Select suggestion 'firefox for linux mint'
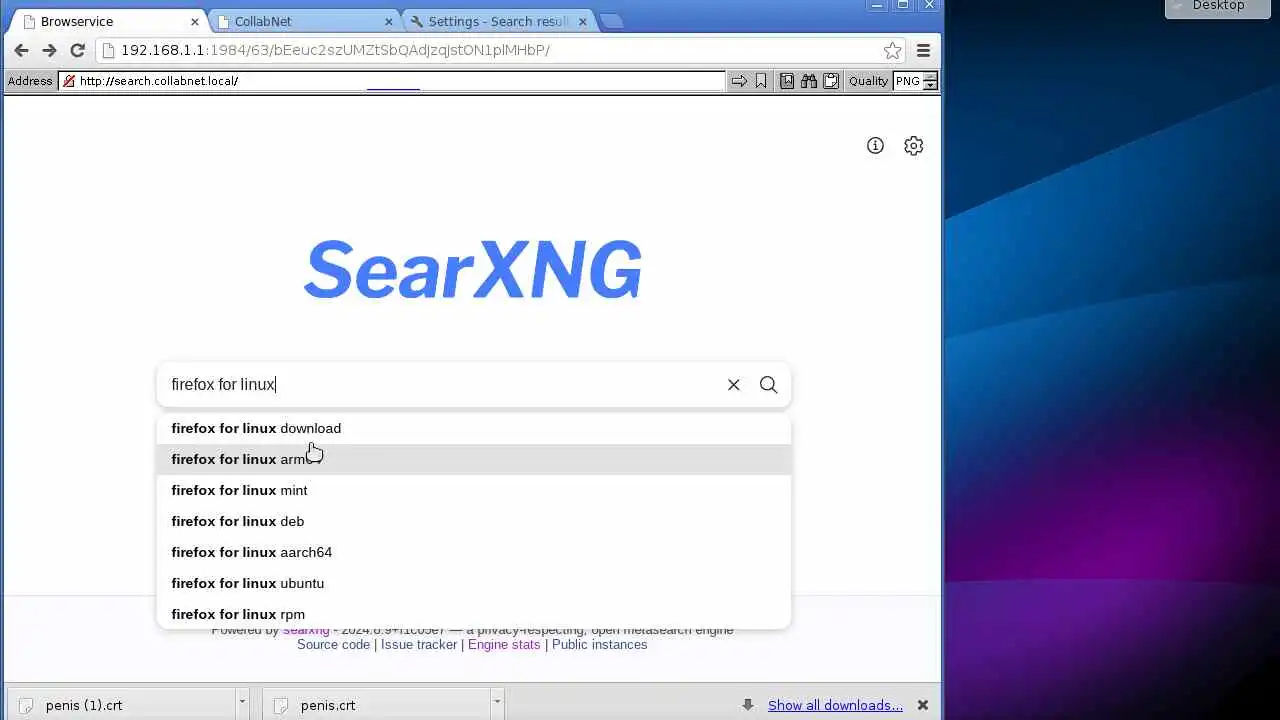 474,490
